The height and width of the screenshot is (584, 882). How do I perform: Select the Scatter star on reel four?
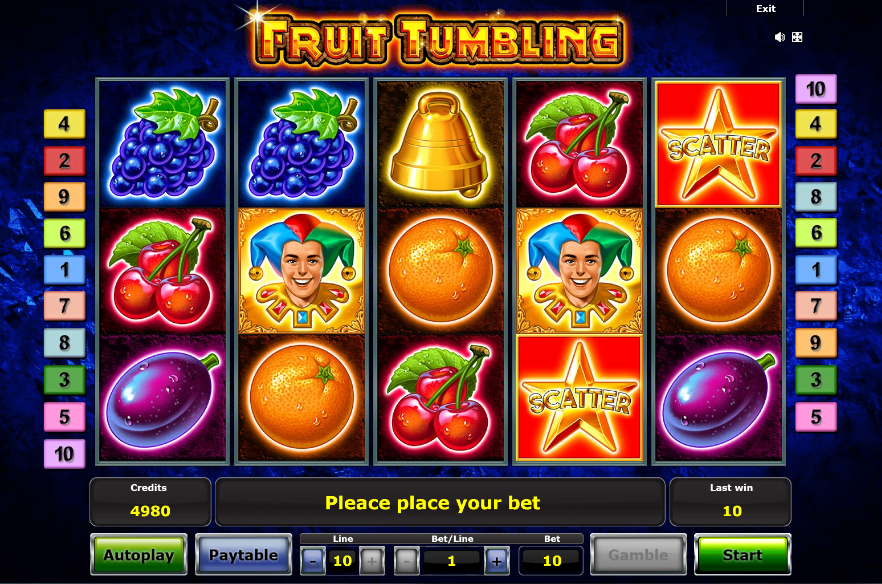pos(579,398)
